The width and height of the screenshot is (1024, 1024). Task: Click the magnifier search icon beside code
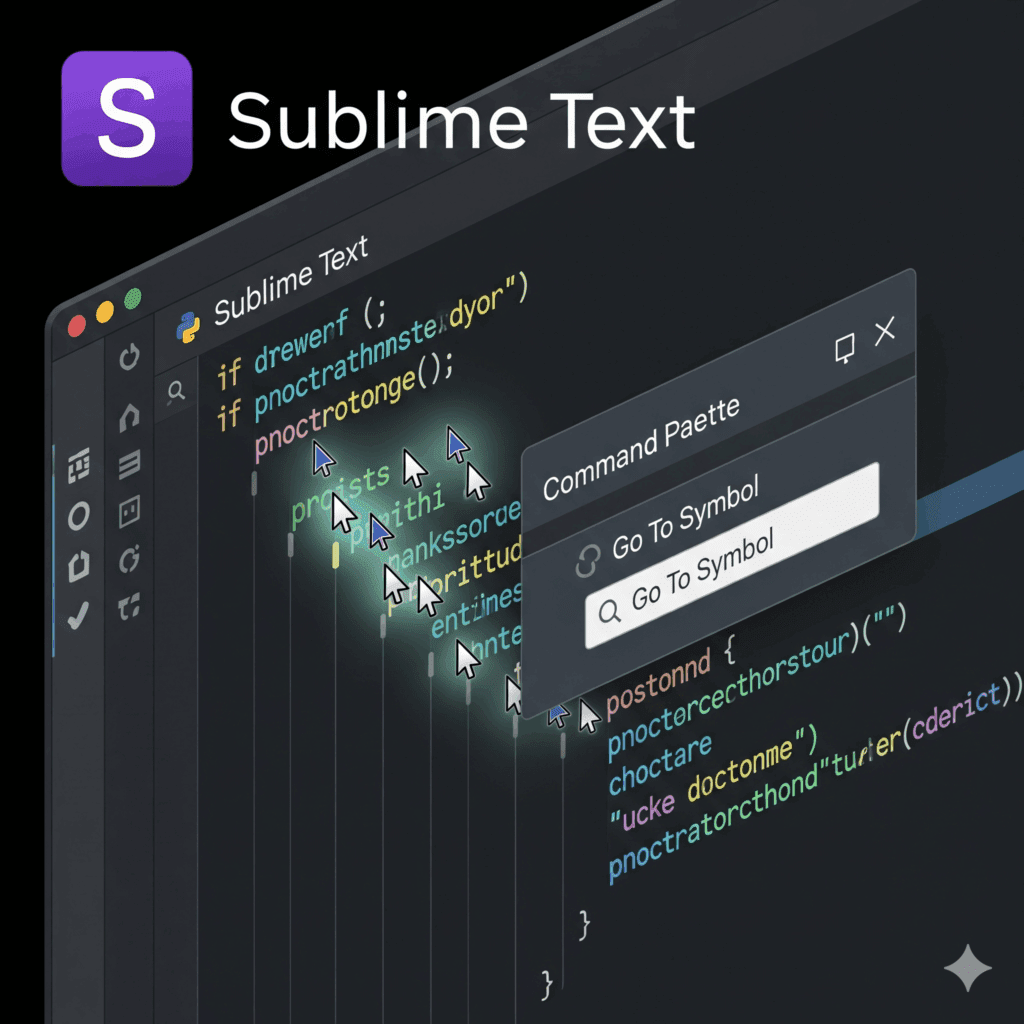[177, 391]
